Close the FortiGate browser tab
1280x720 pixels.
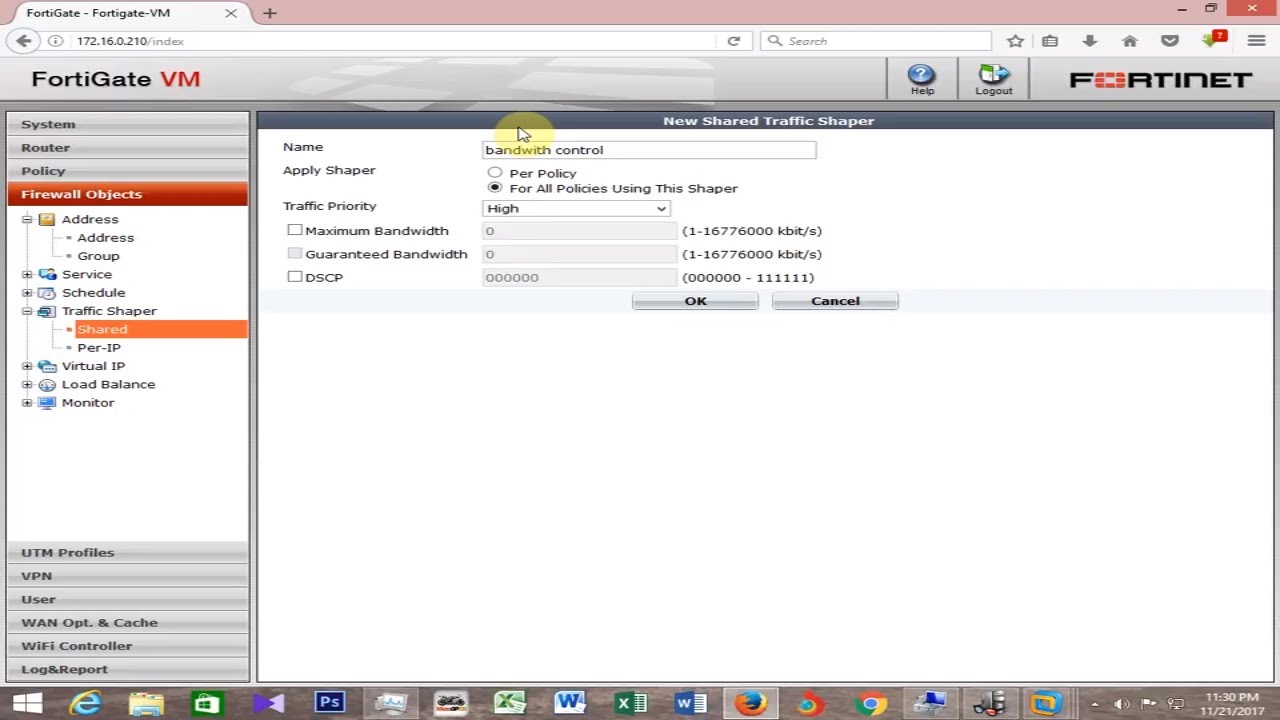(231, 13)
